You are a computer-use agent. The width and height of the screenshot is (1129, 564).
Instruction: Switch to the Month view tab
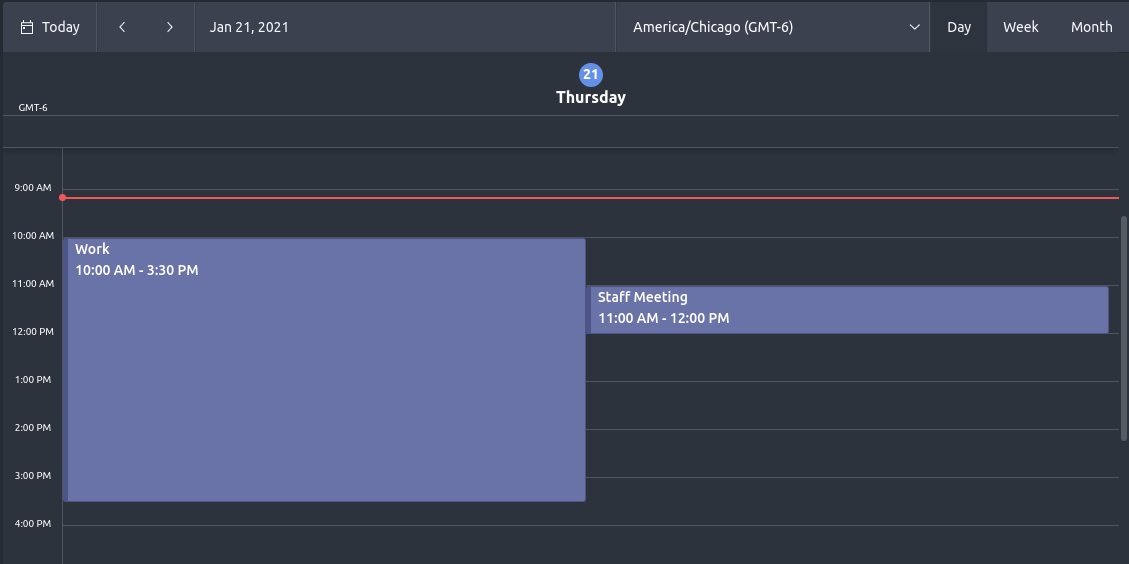[1091, 27]
